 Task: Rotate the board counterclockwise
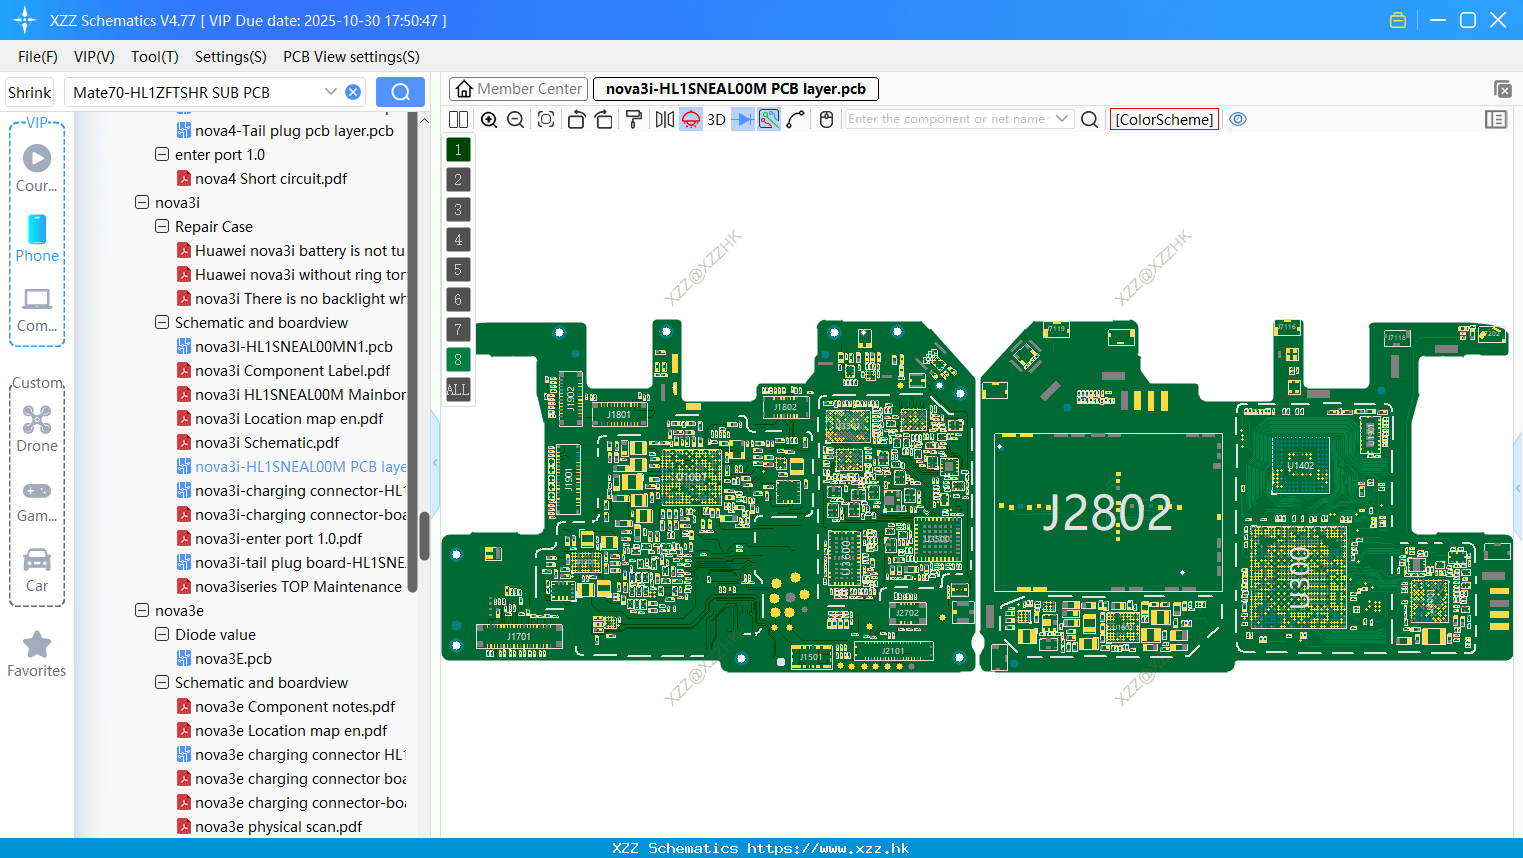(576, 119)
